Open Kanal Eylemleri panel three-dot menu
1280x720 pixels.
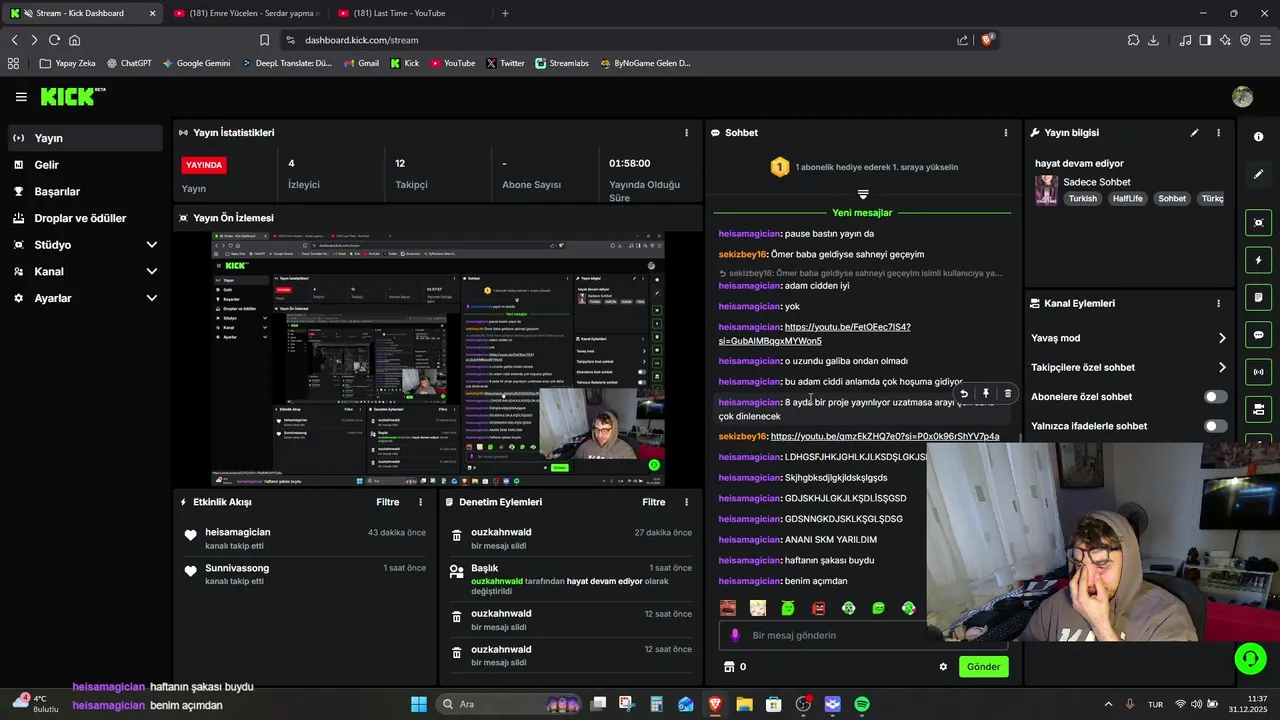click(x=1218, y=303)
